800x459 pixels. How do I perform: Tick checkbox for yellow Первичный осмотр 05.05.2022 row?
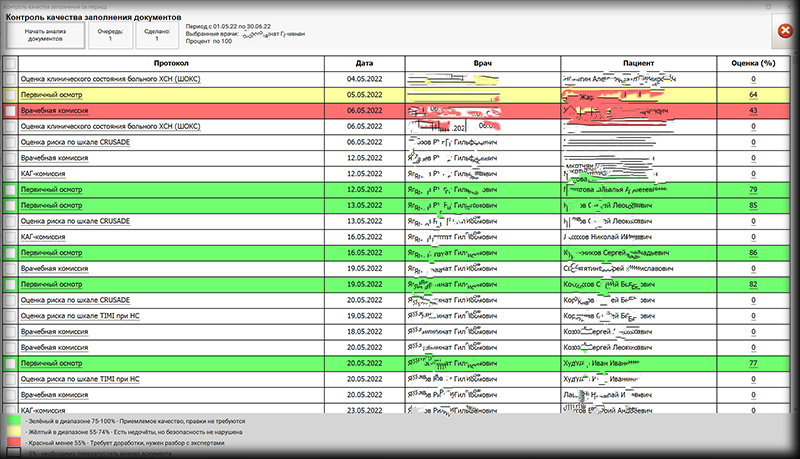point(10,95)
